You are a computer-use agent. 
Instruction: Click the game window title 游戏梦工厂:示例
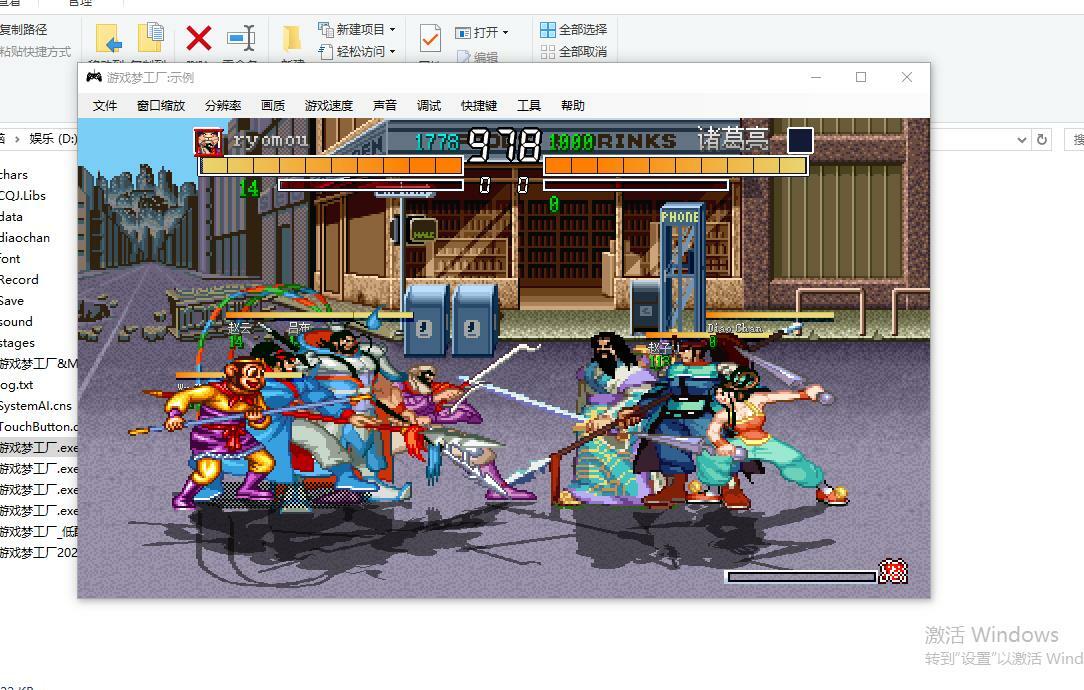150,77
